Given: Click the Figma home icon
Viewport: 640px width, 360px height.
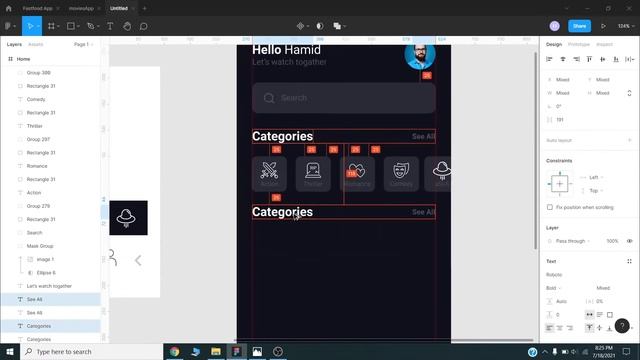Looking at the screenshot, I should [x=9, y=8].
